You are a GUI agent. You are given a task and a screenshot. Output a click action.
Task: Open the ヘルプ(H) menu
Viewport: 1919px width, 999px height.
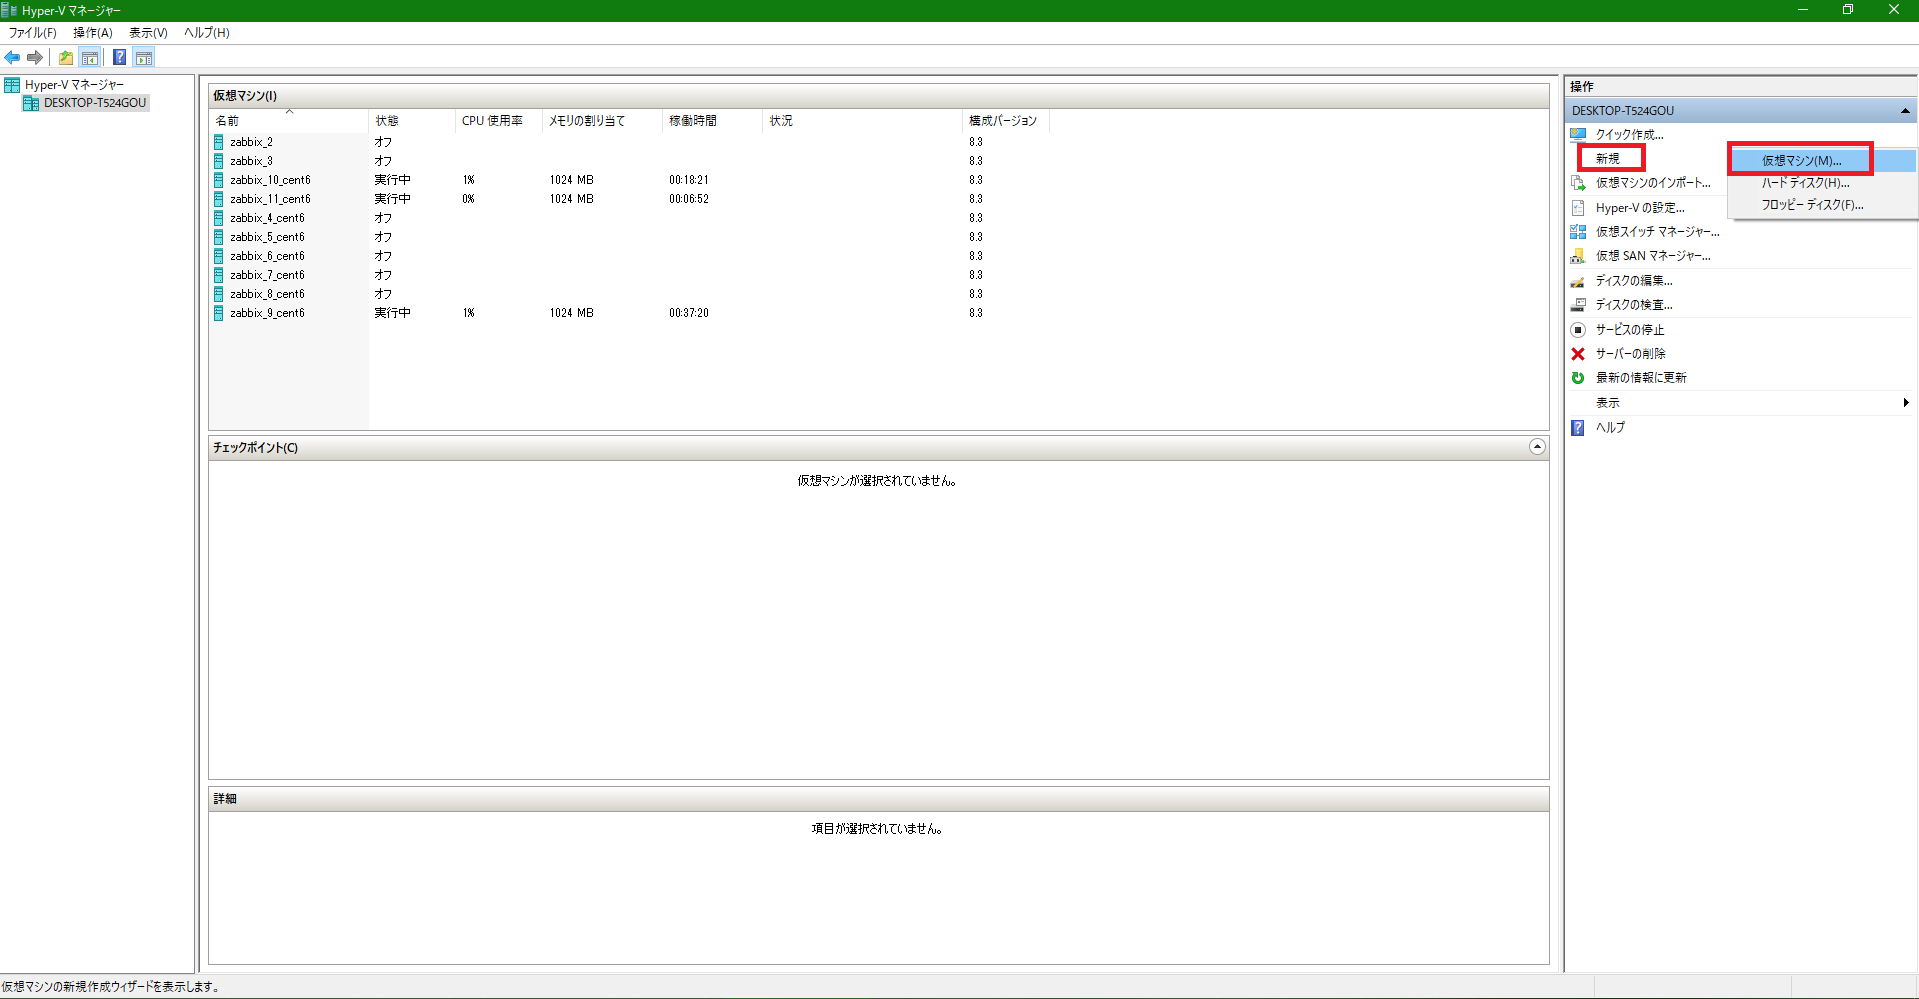(207, 33)
